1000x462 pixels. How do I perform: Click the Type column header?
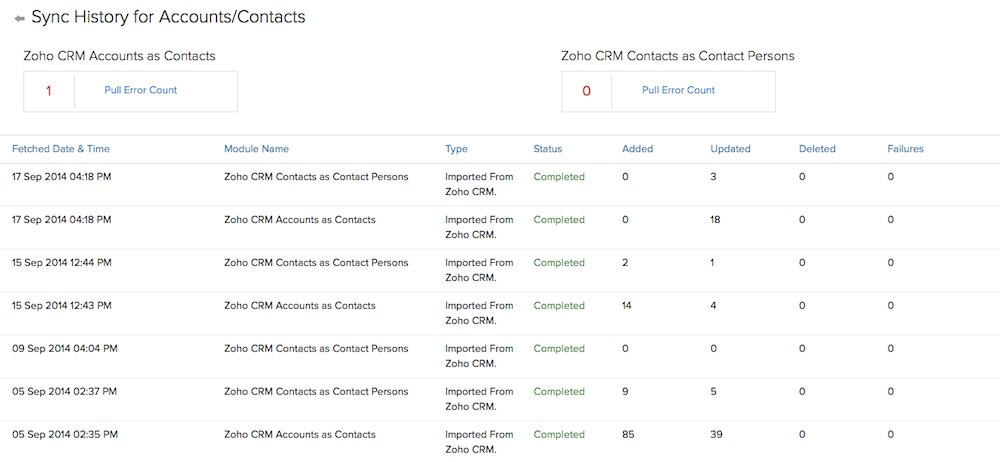click(x=456, y=149)
